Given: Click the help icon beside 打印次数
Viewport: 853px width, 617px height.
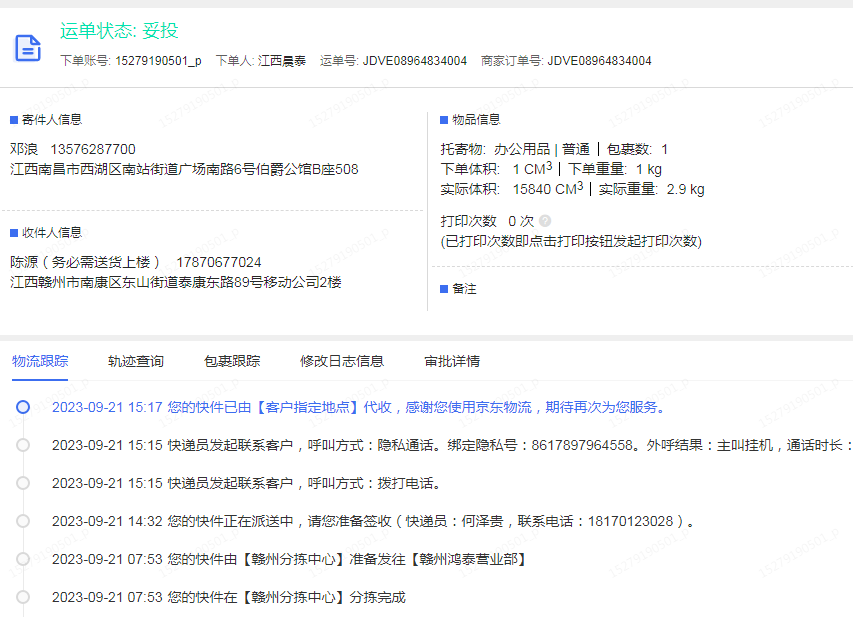Looking at the screenshot, I should (545, 221).
